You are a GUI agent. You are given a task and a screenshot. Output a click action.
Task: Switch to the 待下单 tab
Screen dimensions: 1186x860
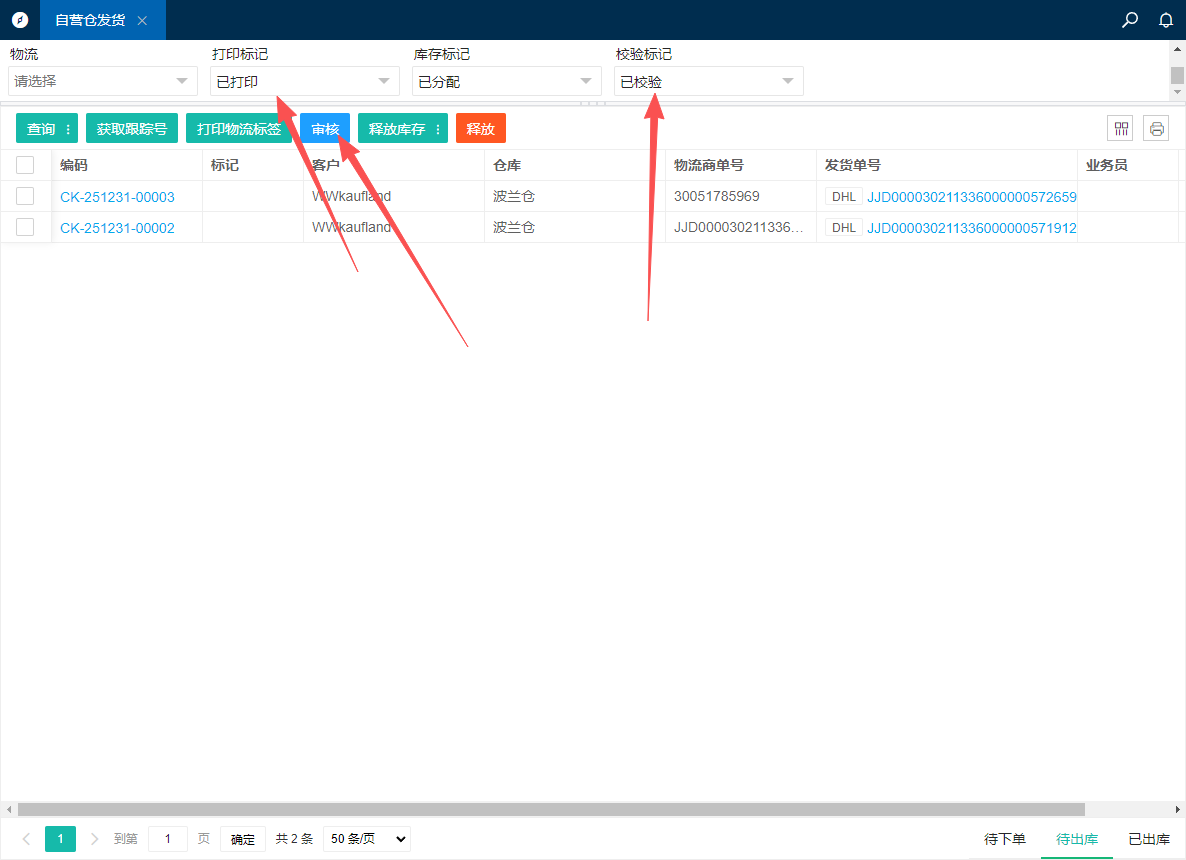click(1005, 839)
